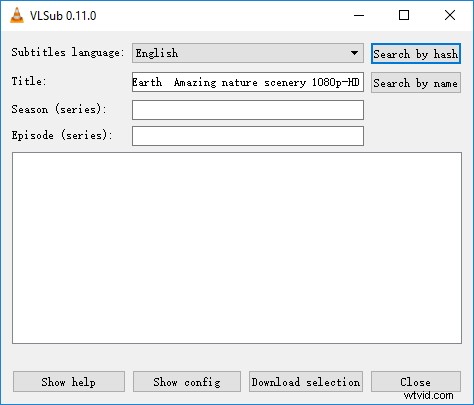Open the Subtitles language combo box showing English
The image size is (474, 405).
pos(248,53)
